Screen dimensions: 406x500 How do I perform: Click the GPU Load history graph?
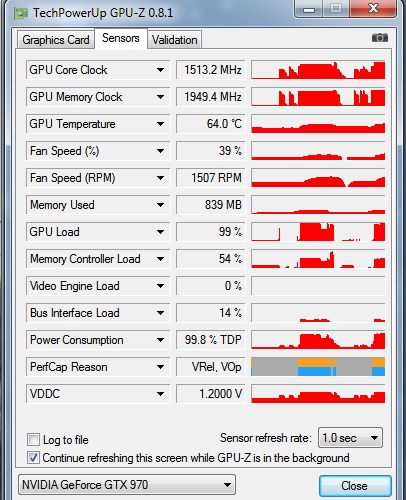click(318, 232)
